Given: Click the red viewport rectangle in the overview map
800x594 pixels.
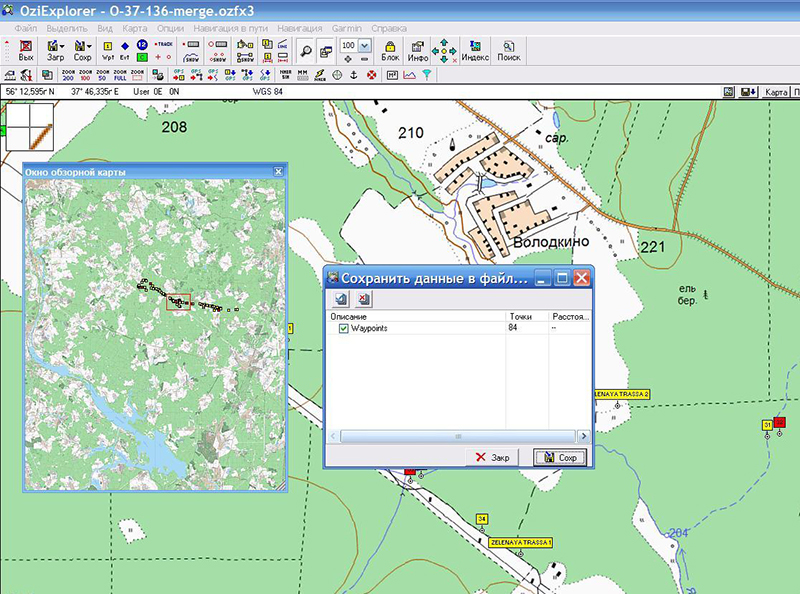Looking at the screenshot, I should (179, 302).
